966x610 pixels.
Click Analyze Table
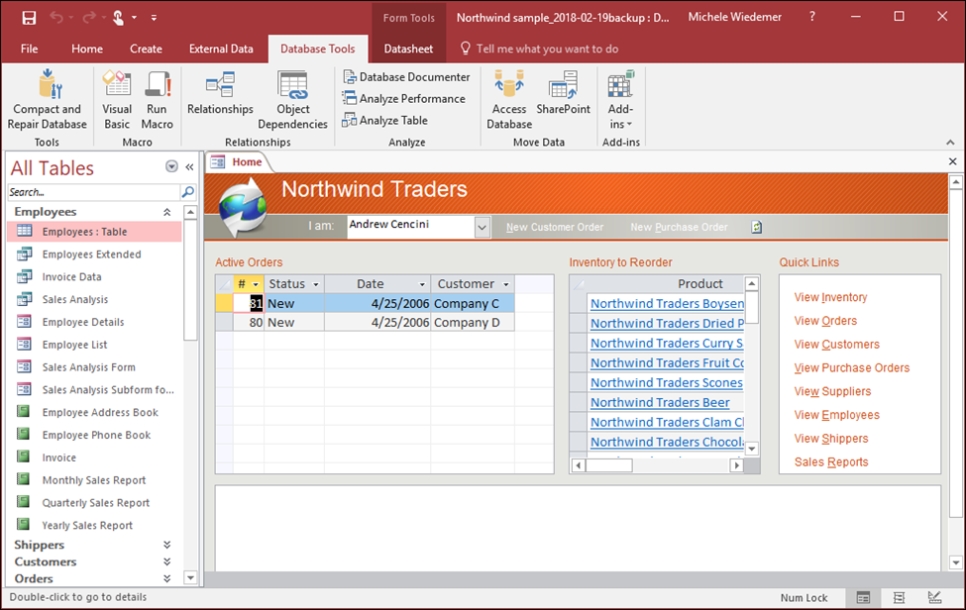click(385, 120)
